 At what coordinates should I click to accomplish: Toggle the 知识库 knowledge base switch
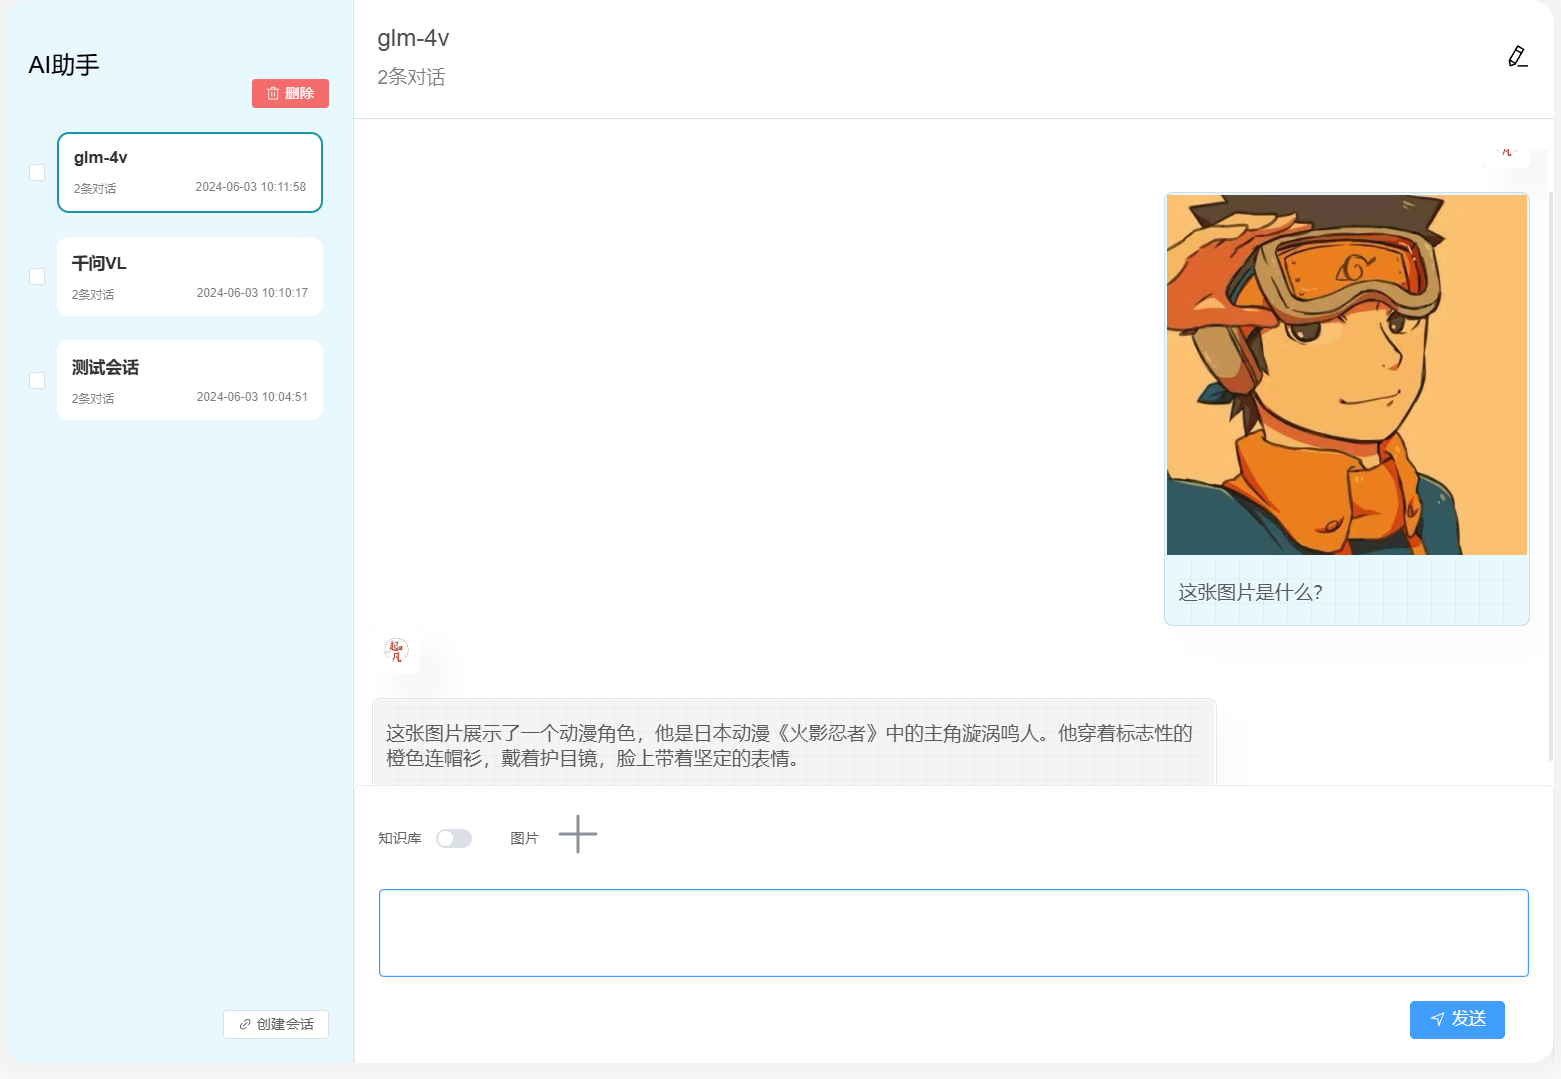(454, 838)
